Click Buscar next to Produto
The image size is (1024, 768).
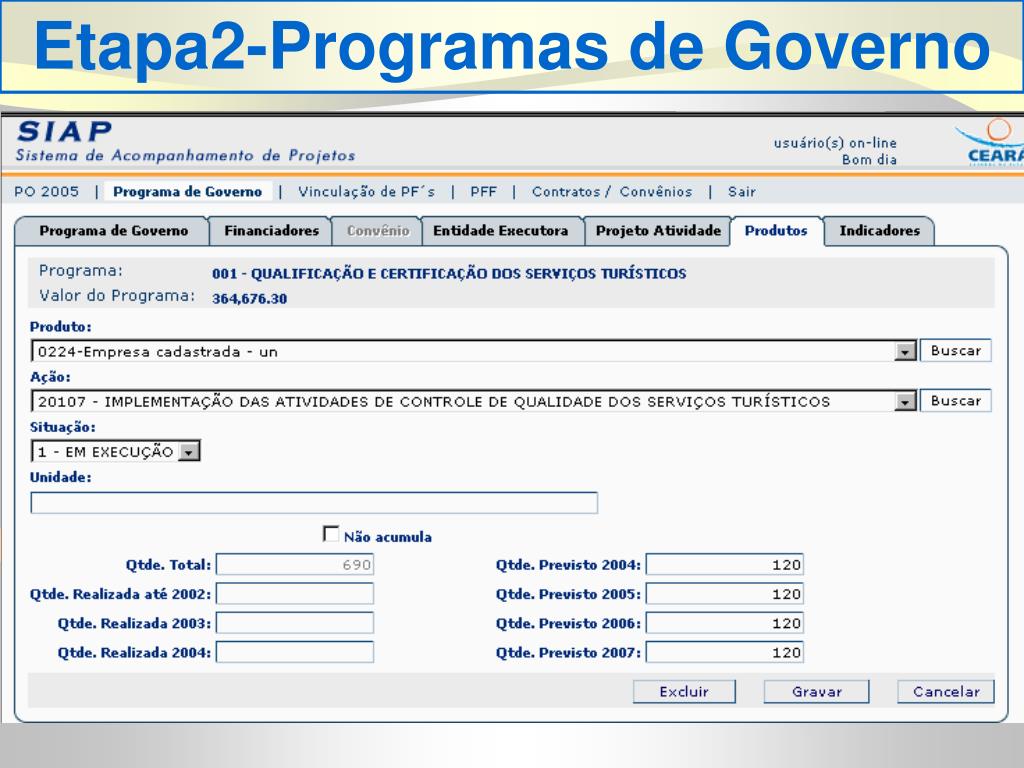(955, 351)
